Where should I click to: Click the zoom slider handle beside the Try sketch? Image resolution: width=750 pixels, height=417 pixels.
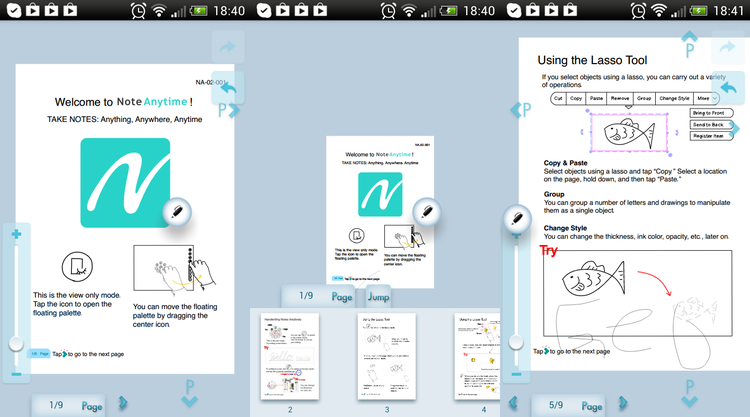pos(517,342)
